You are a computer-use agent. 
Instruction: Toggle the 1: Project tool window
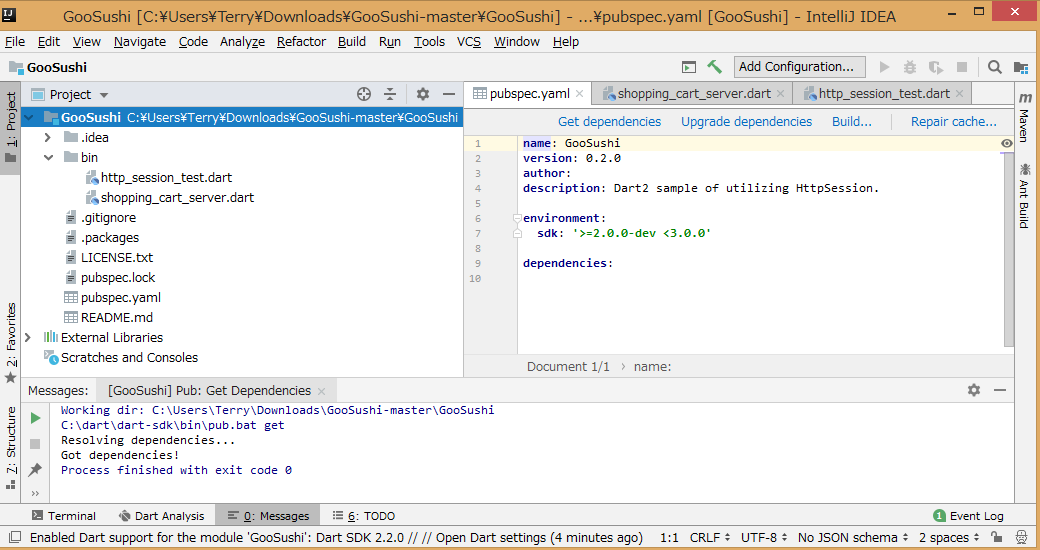tap(11, 127)
